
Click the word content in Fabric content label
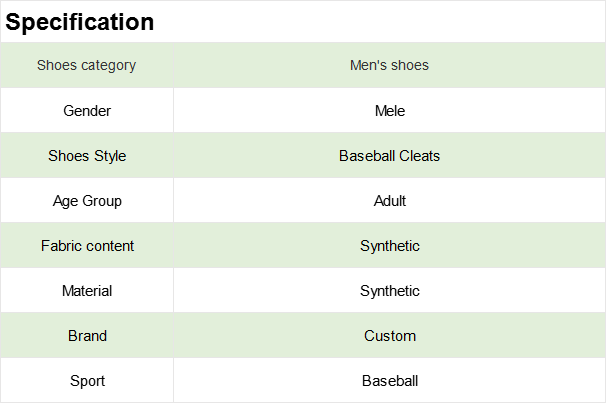(109, 246)
